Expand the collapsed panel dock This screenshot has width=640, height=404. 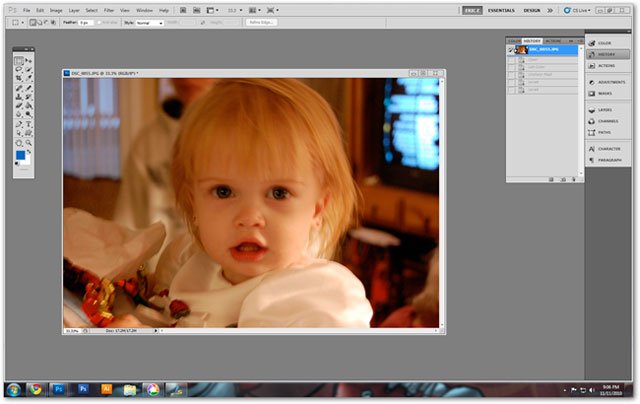pyautogui.click(x=627, y=31)
